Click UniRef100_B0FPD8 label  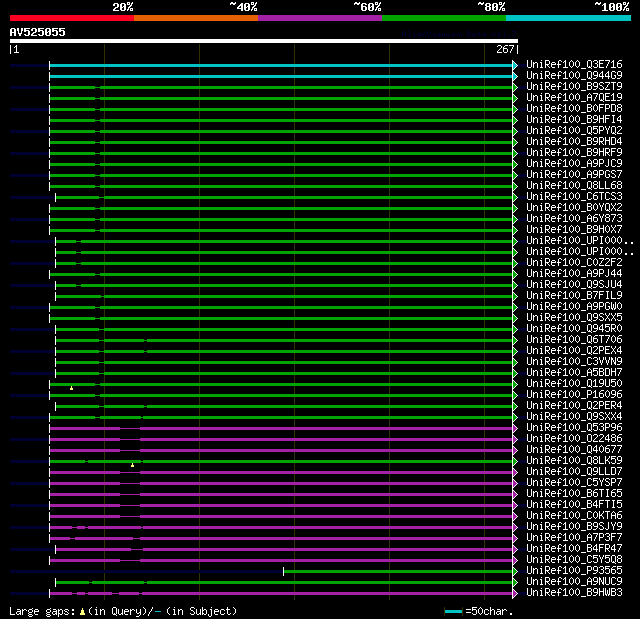[574, 109]
